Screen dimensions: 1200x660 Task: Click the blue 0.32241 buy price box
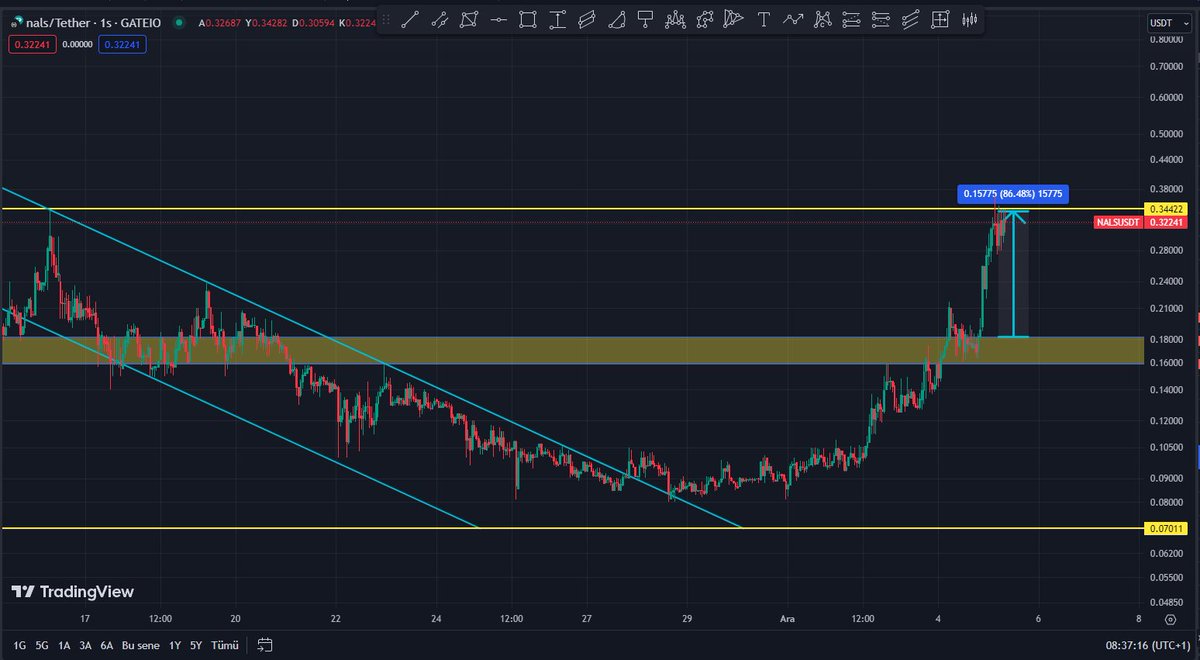pos(123,44)
